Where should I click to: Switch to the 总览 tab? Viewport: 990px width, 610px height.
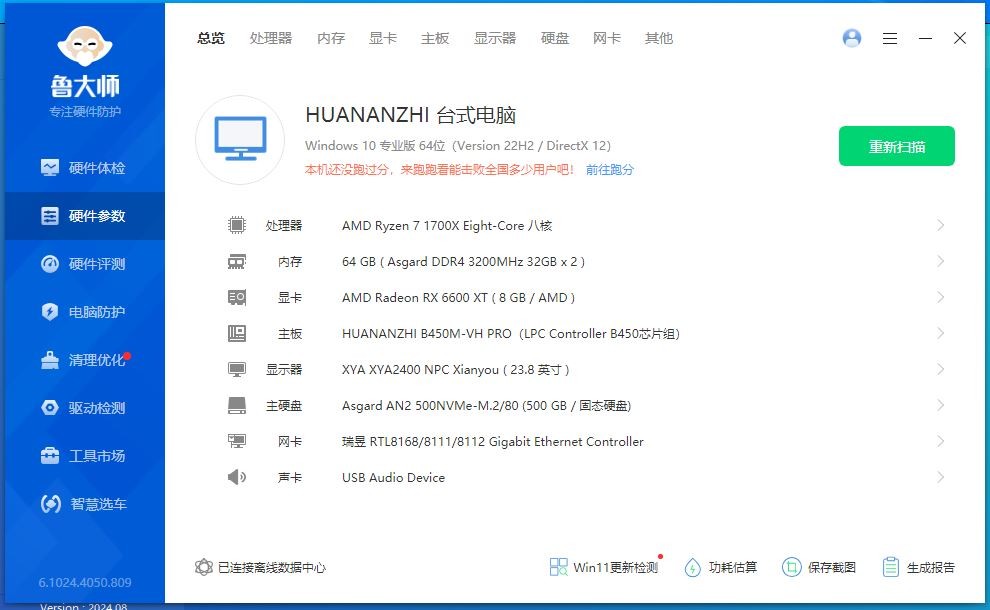click(211, 39)
